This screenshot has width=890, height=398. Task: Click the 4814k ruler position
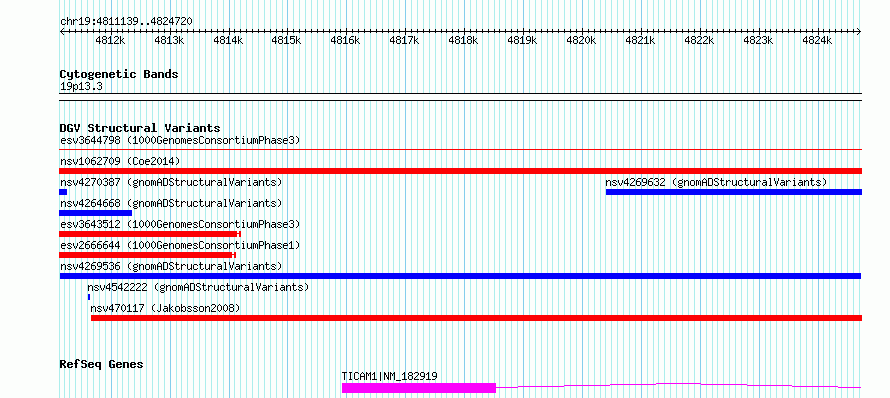point(228,40)
